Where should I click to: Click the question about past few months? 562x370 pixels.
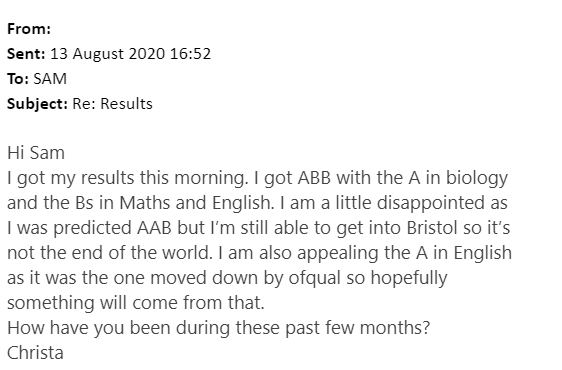[x=218, y=328]
